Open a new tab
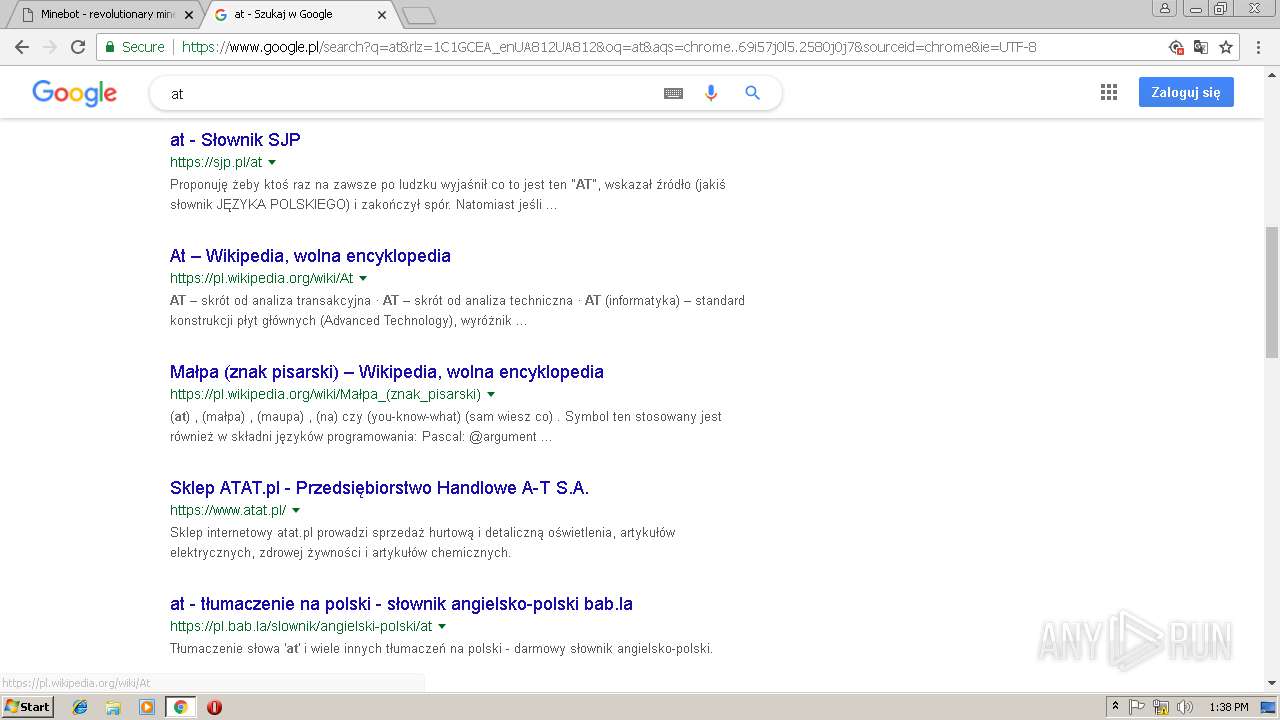The image size is (1280, 720). click(419, 15)
